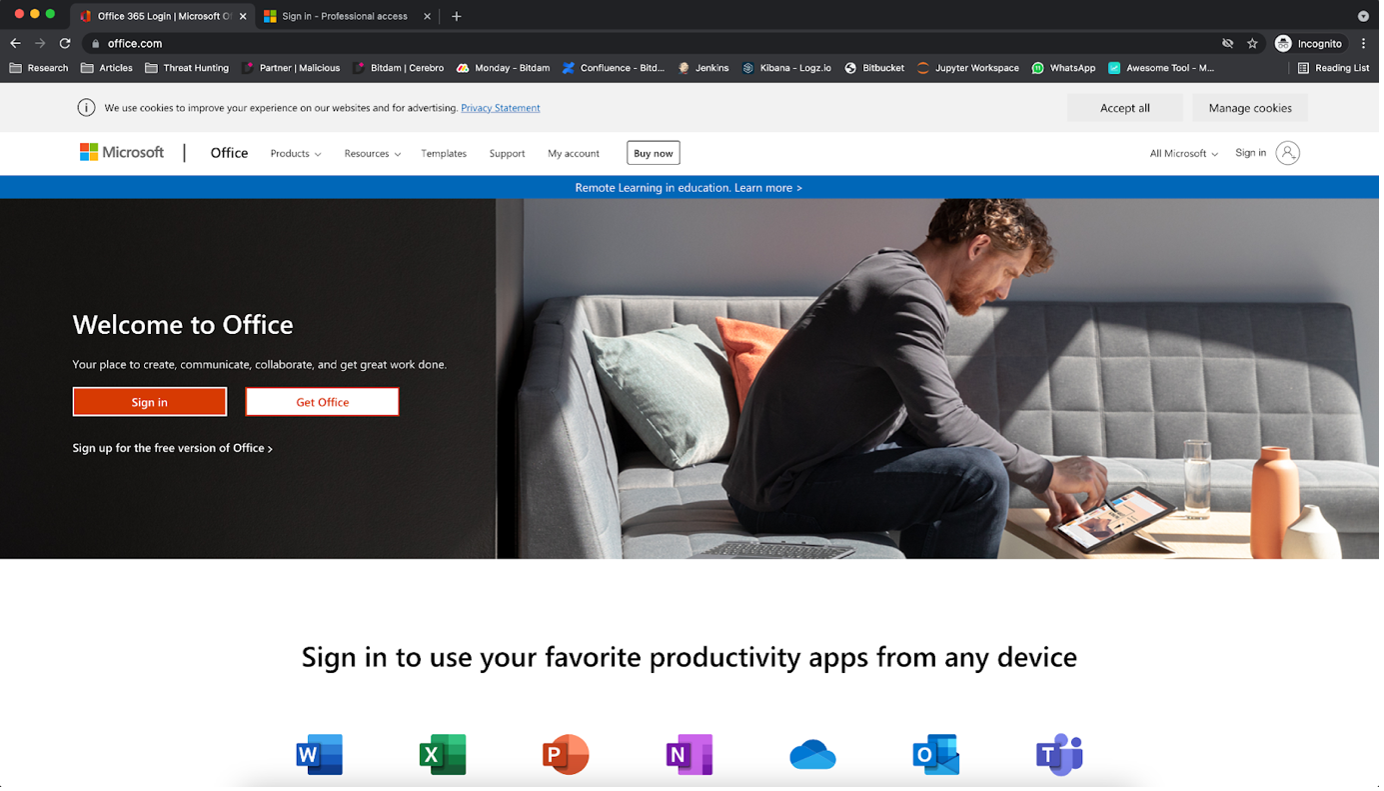Close the Office 365 Login tab

tap(244, 16)
